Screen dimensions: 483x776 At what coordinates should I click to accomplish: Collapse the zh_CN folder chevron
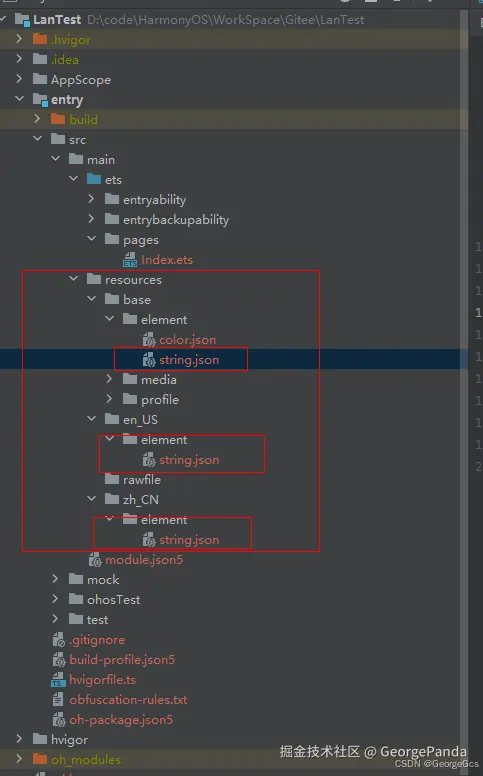(92, 498)
